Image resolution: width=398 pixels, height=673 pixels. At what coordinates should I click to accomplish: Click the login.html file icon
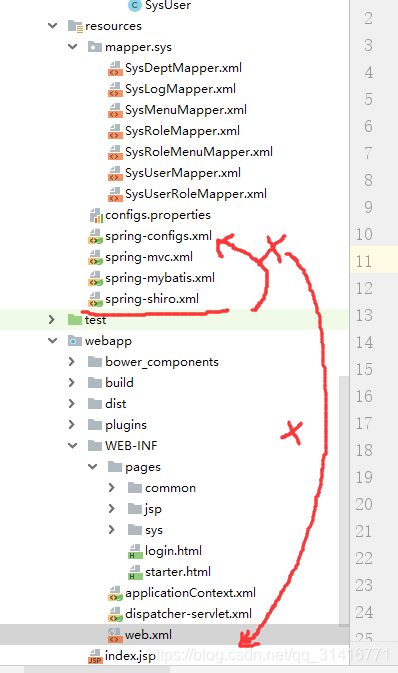point(135,551)
